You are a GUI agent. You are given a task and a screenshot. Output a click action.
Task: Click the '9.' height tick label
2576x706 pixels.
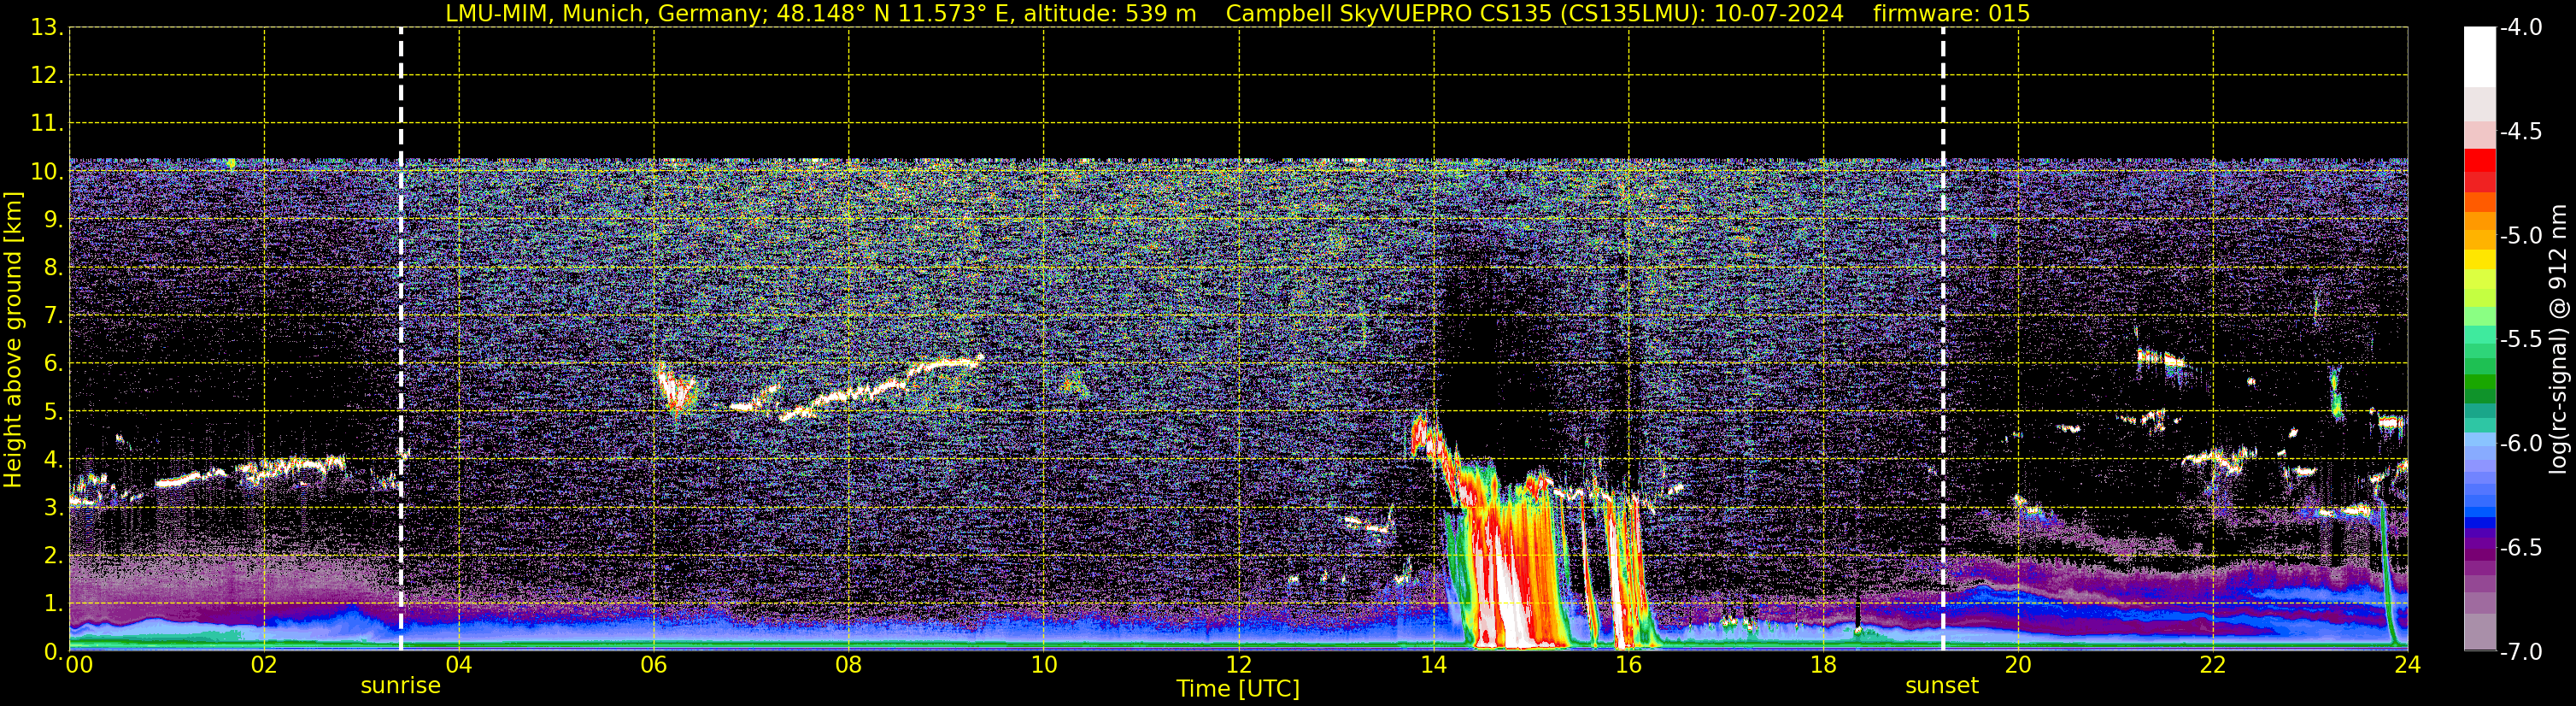53,220
